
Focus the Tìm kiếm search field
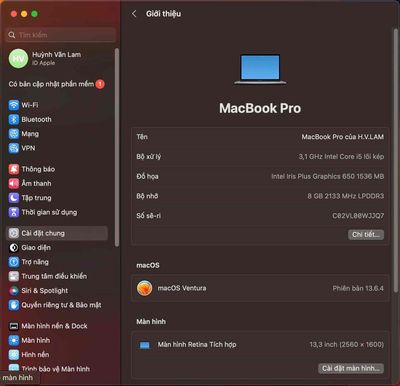point(61,35)
